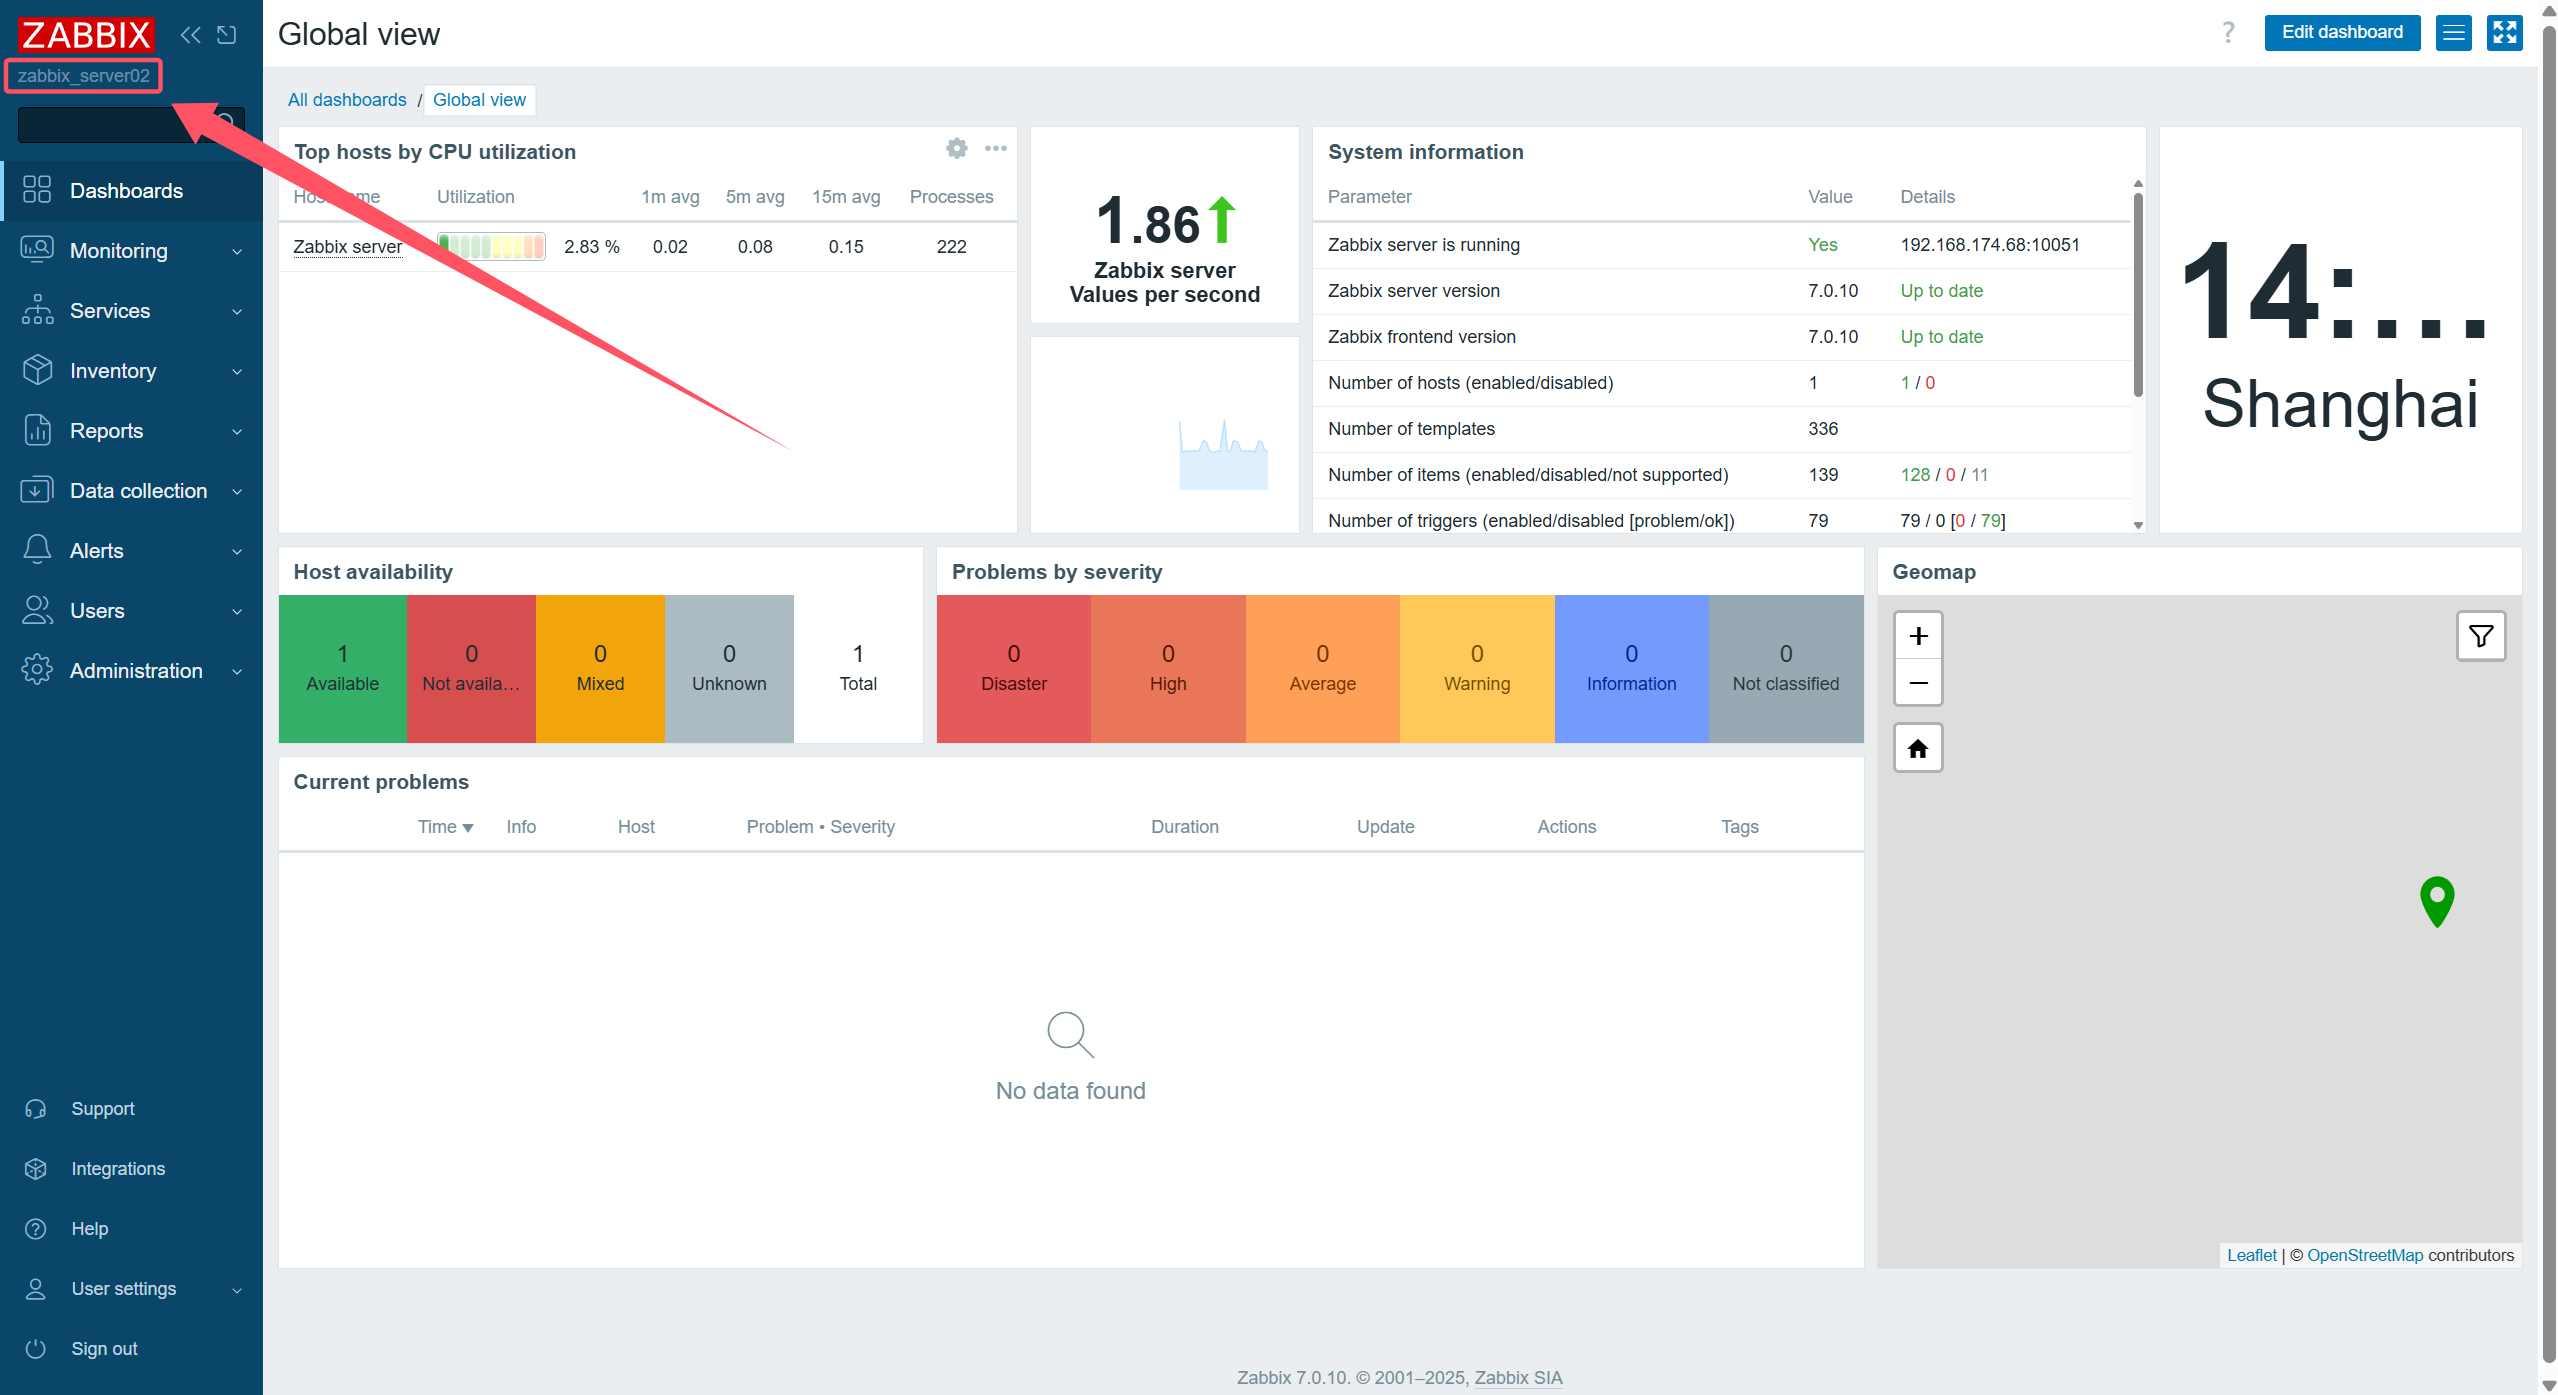Open the dashboard hamburger actions menu

(2454, 32)
